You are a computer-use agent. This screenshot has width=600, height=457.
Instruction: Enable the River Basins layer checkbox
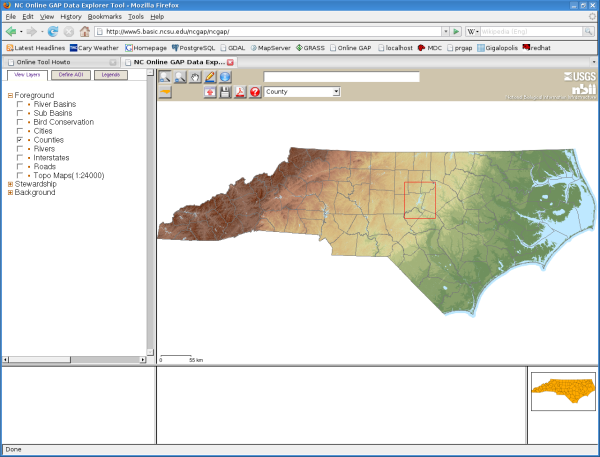[x=20, y=104]
